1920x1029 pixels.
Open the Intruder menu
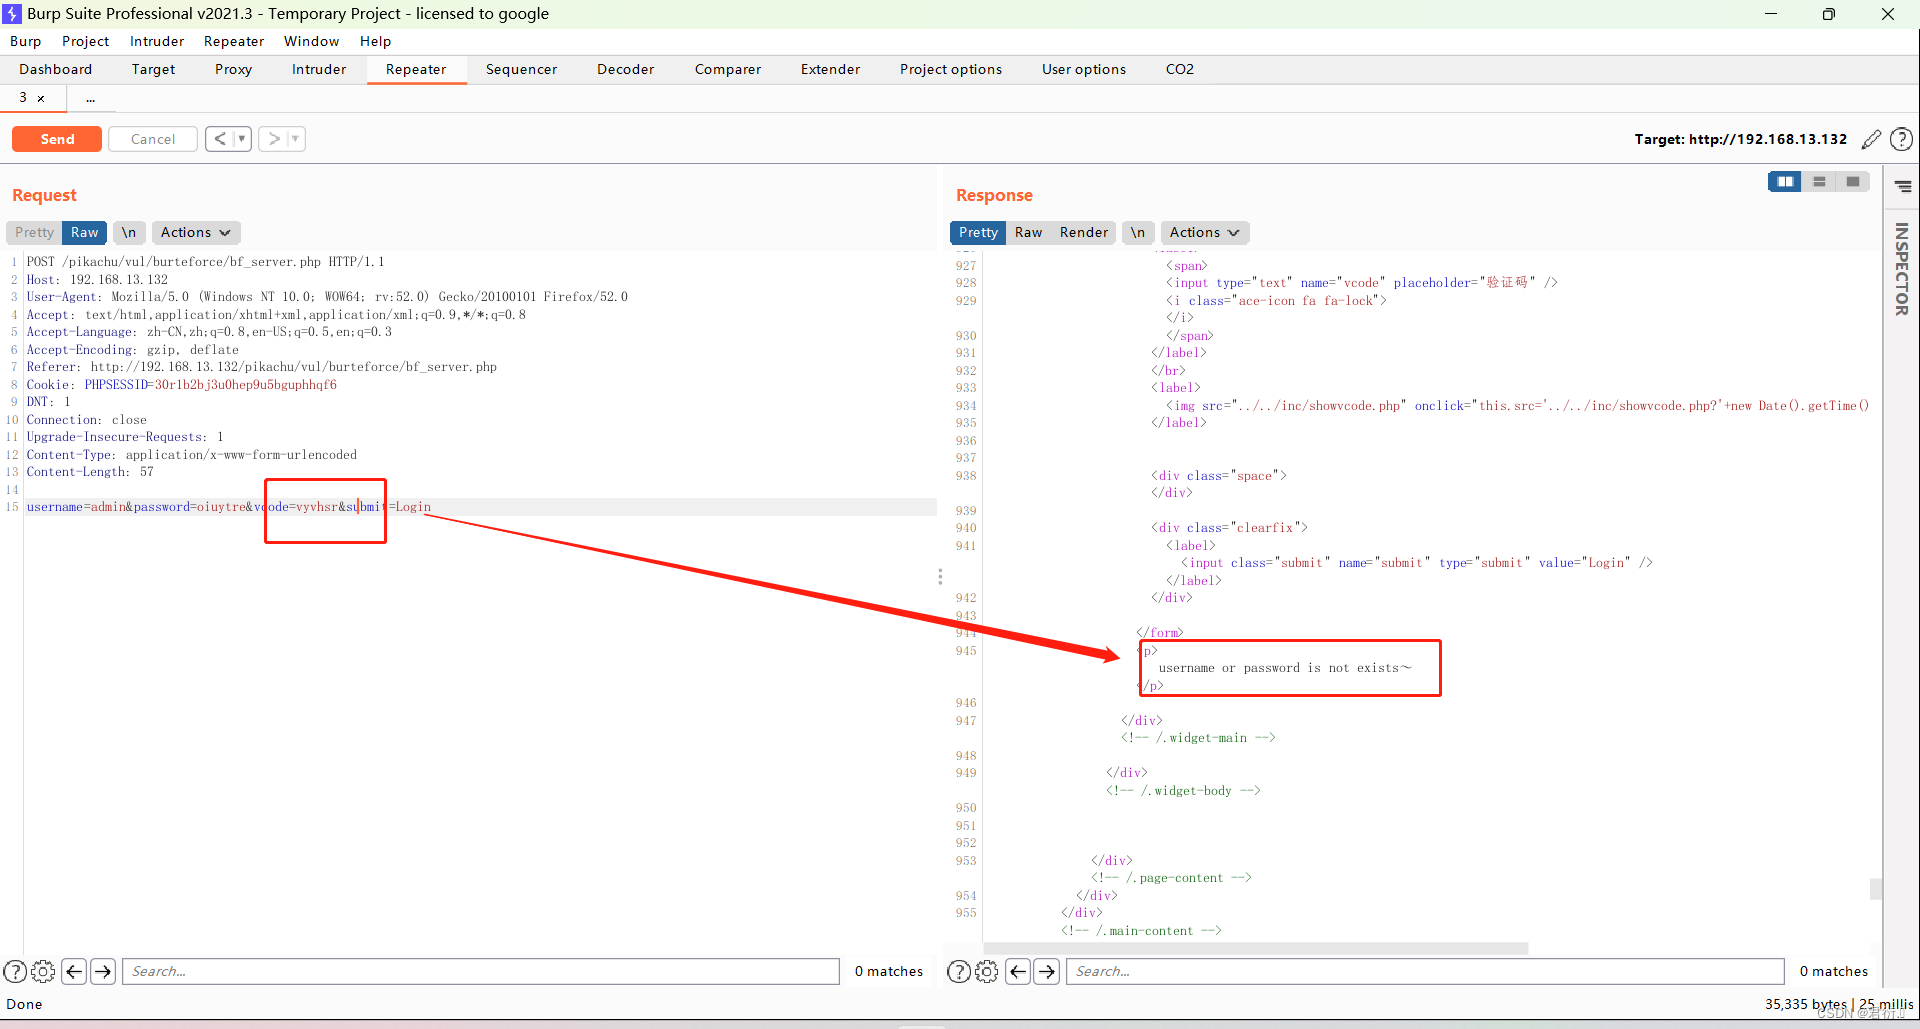[x=157, y=41]
